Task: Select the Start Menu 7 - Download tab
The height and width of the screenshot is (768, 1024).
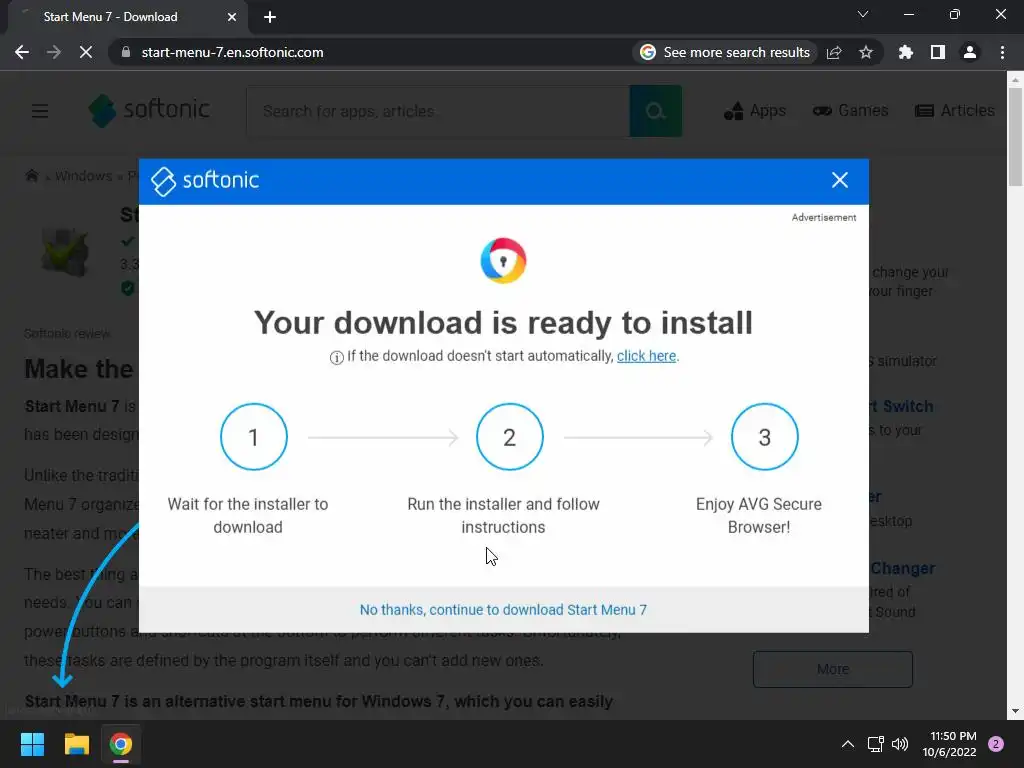Action: click(127, 17)
